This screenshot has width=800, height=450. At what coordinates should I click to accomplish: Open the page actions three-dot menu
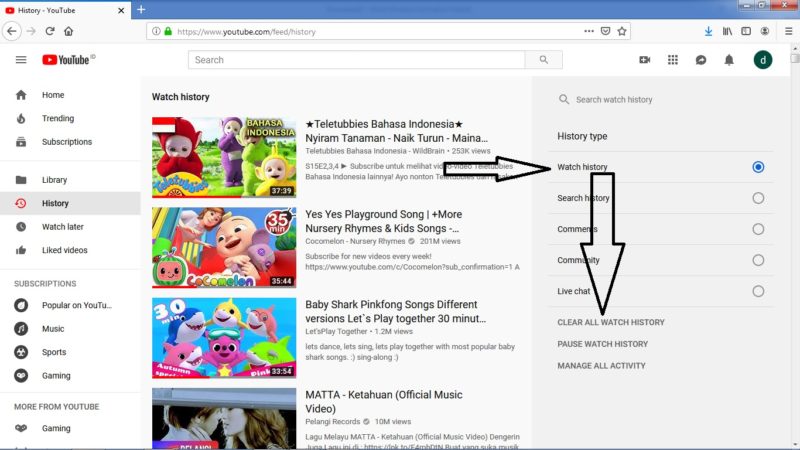tap(589, 31)
